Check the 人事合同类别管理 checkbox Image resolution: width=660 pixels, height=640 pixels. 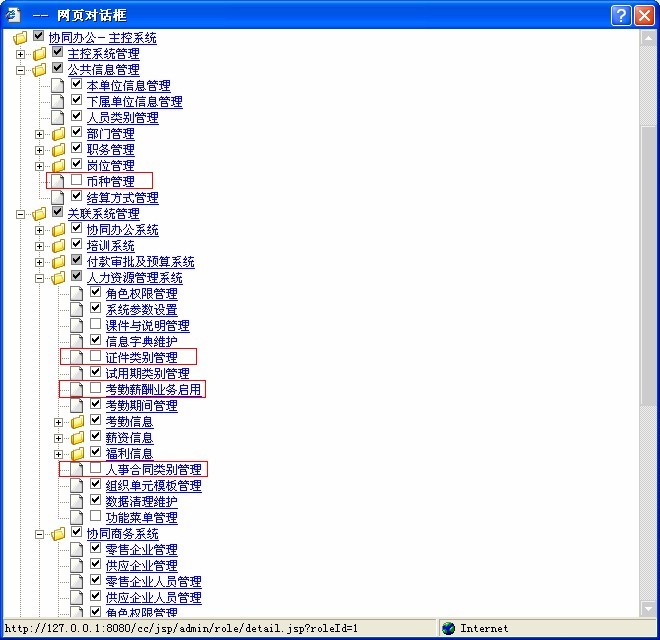tap(96, 468)
